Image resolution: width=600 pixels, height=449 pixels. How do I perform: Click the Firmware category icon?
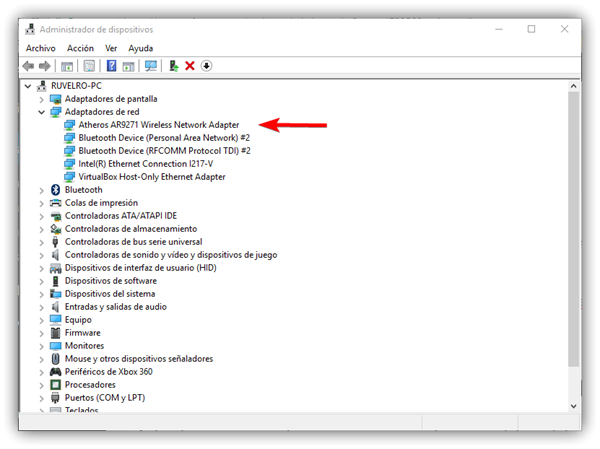(x=55, y=333)
